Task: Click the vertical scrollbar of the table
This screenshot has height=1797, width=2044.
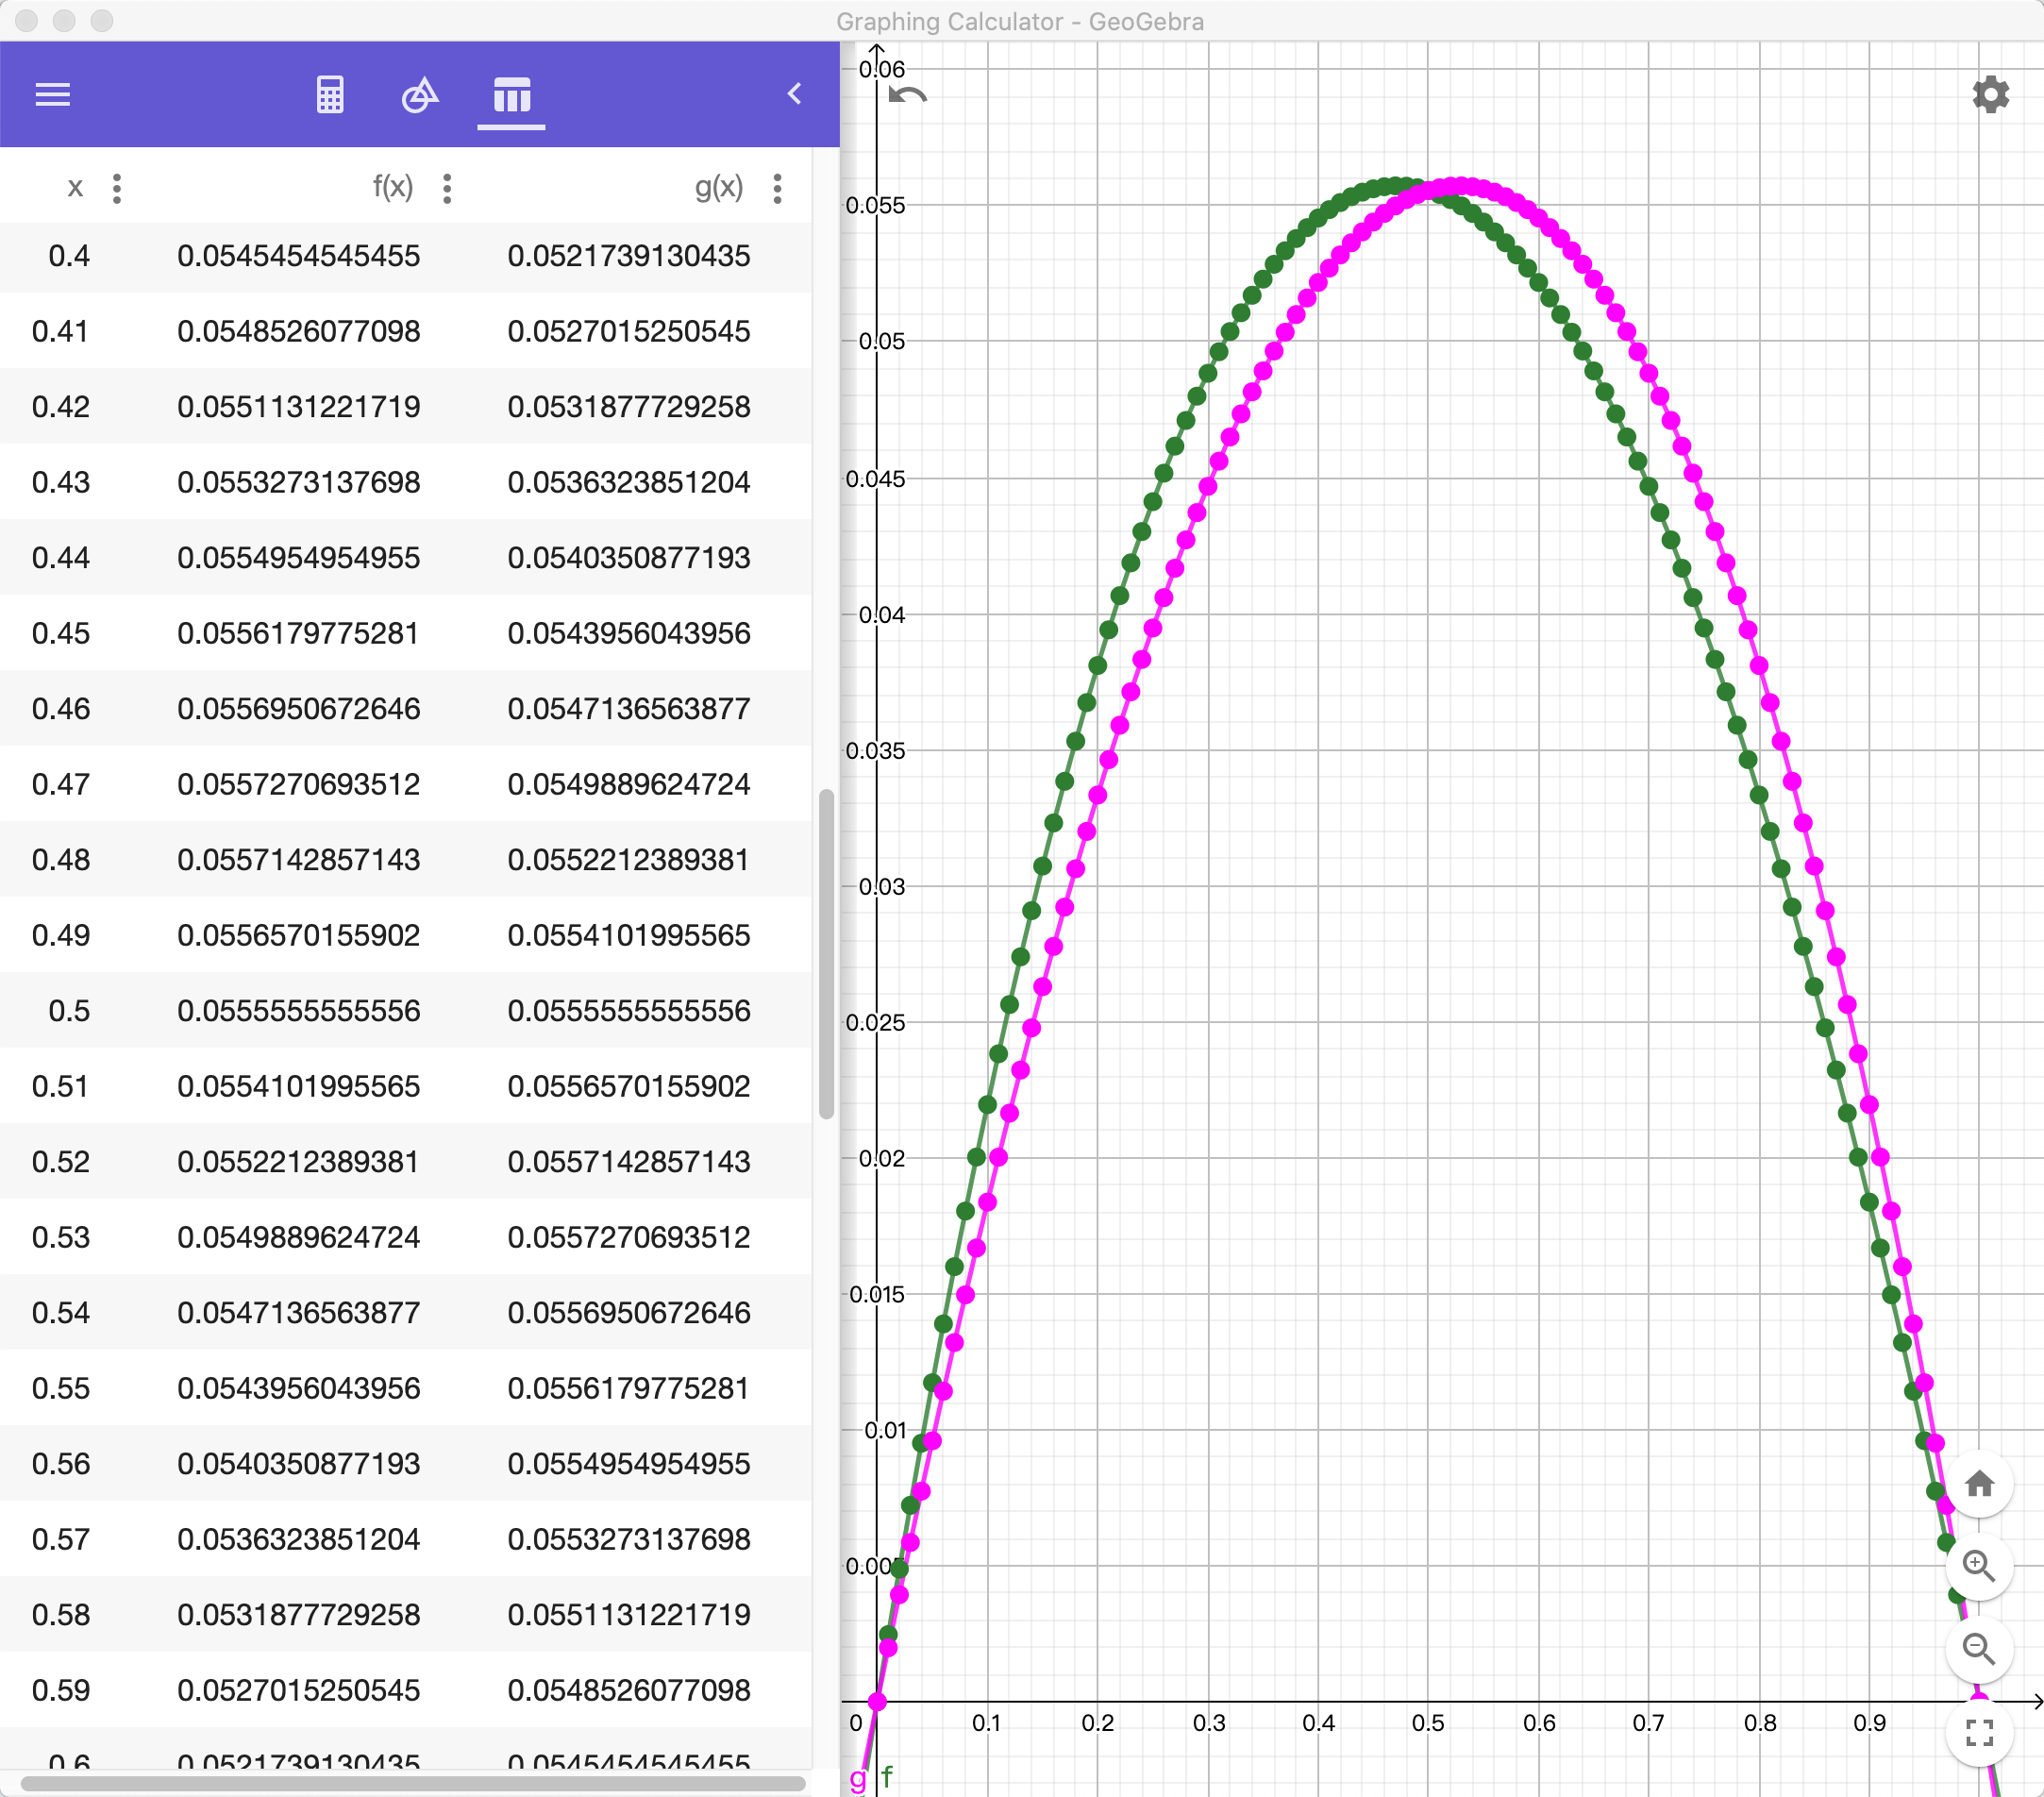Action: click(826, 954)
